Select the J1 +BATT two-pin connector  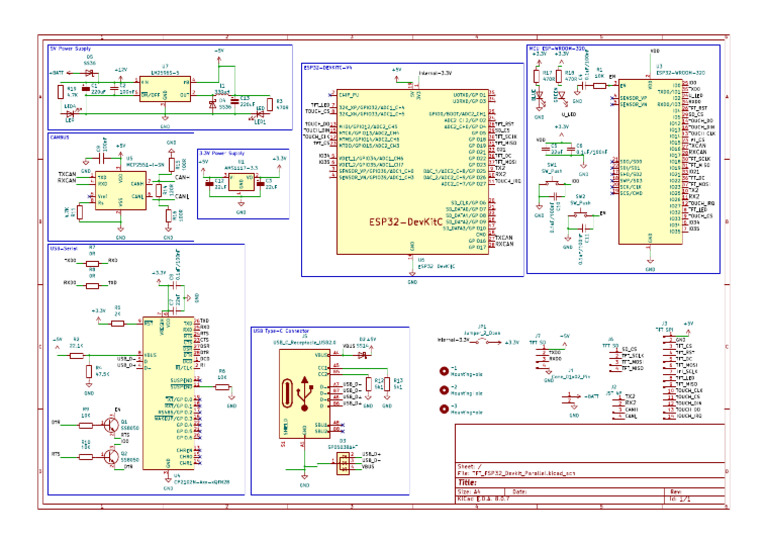click(570, 399)
